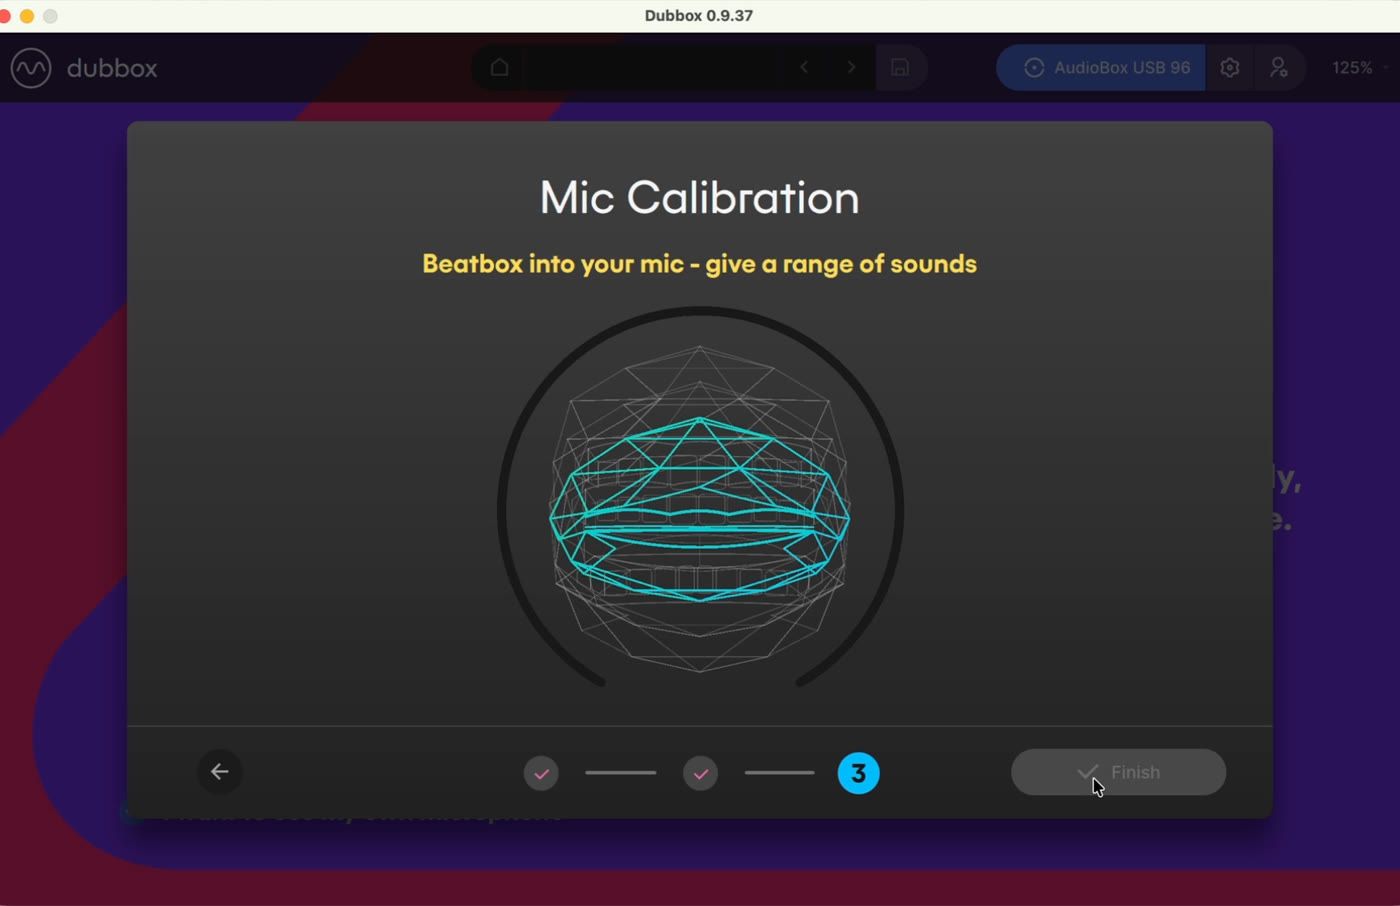This screenshot has width=1400, height=906.
Task: Click the second completed step checkmark
Action: (700, 773)
